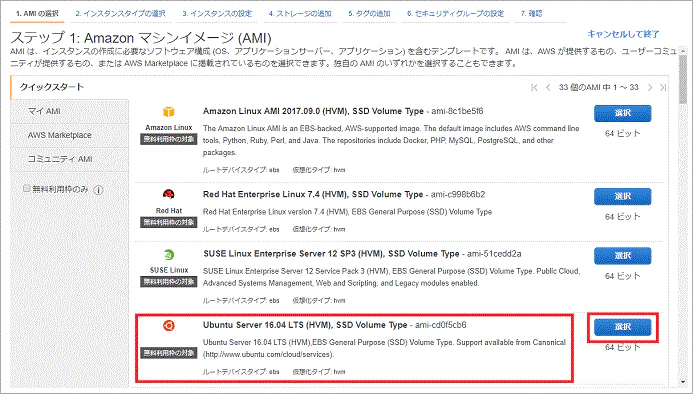Click SUSE Linux Enterprise Server 12 SP3 title
The width and height of the screenshot is (693, 394).
(331, 254)
